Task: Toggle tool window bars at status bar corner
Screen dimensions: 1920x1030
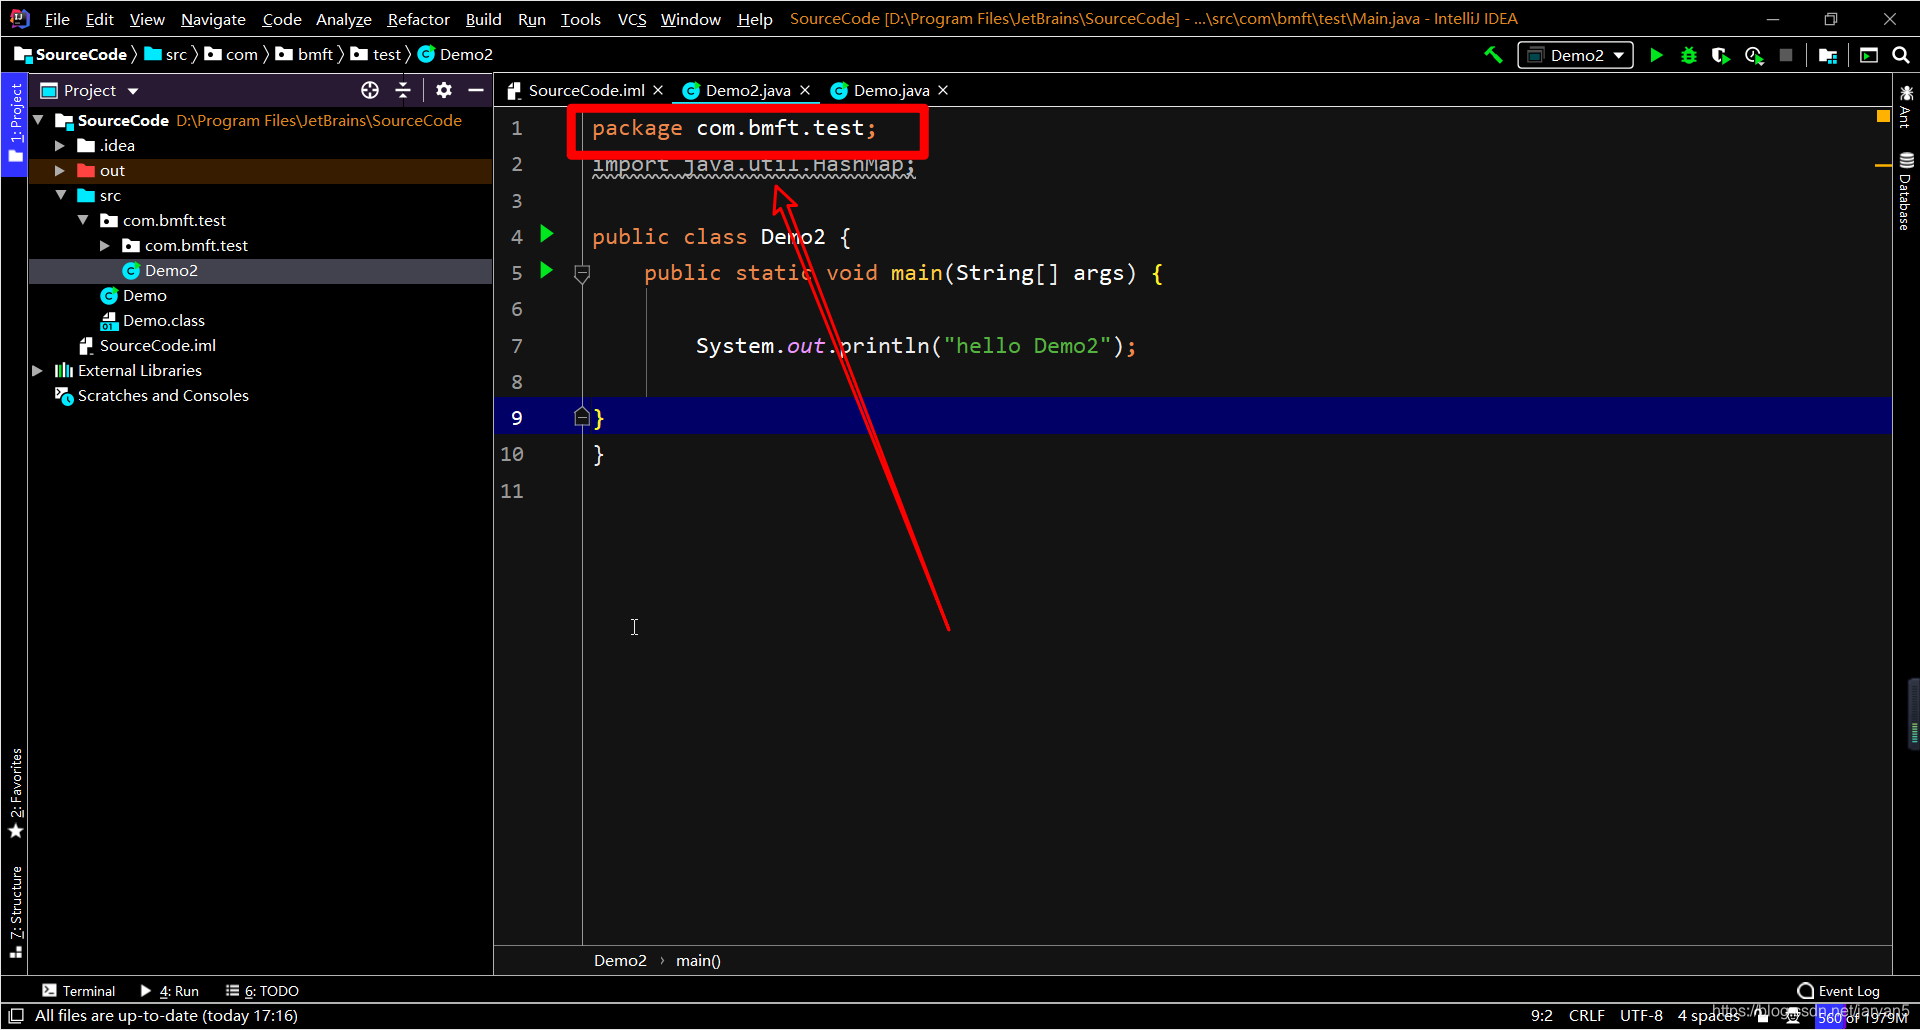Action: [16, 1016]
